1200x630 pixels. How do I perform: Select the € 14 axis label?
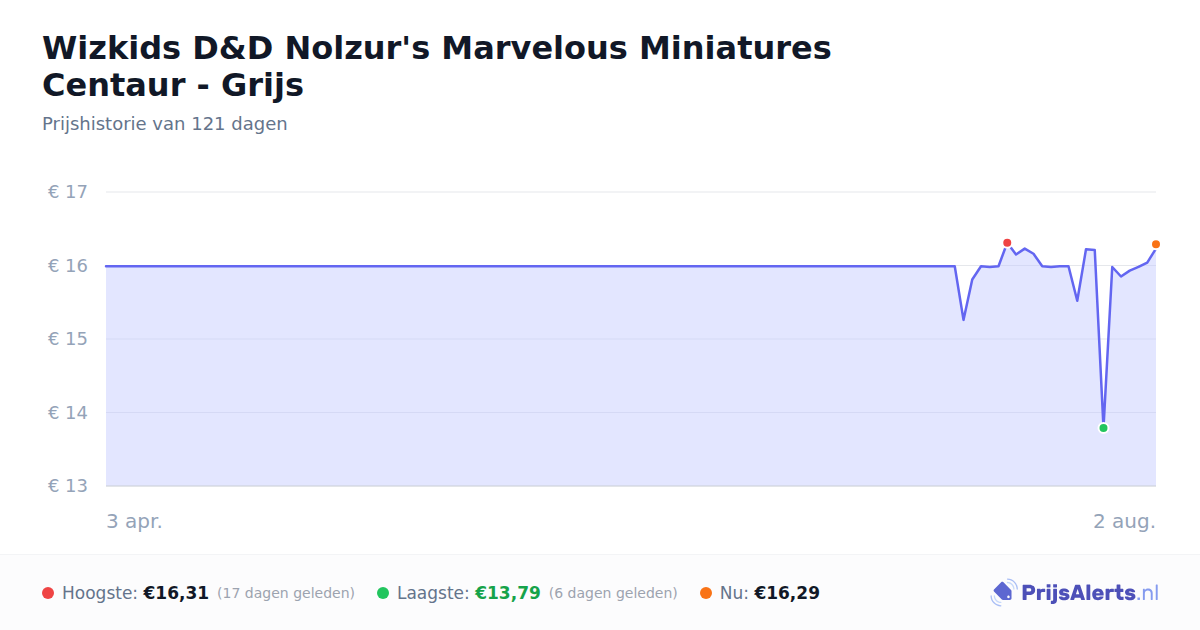[68, 413]
